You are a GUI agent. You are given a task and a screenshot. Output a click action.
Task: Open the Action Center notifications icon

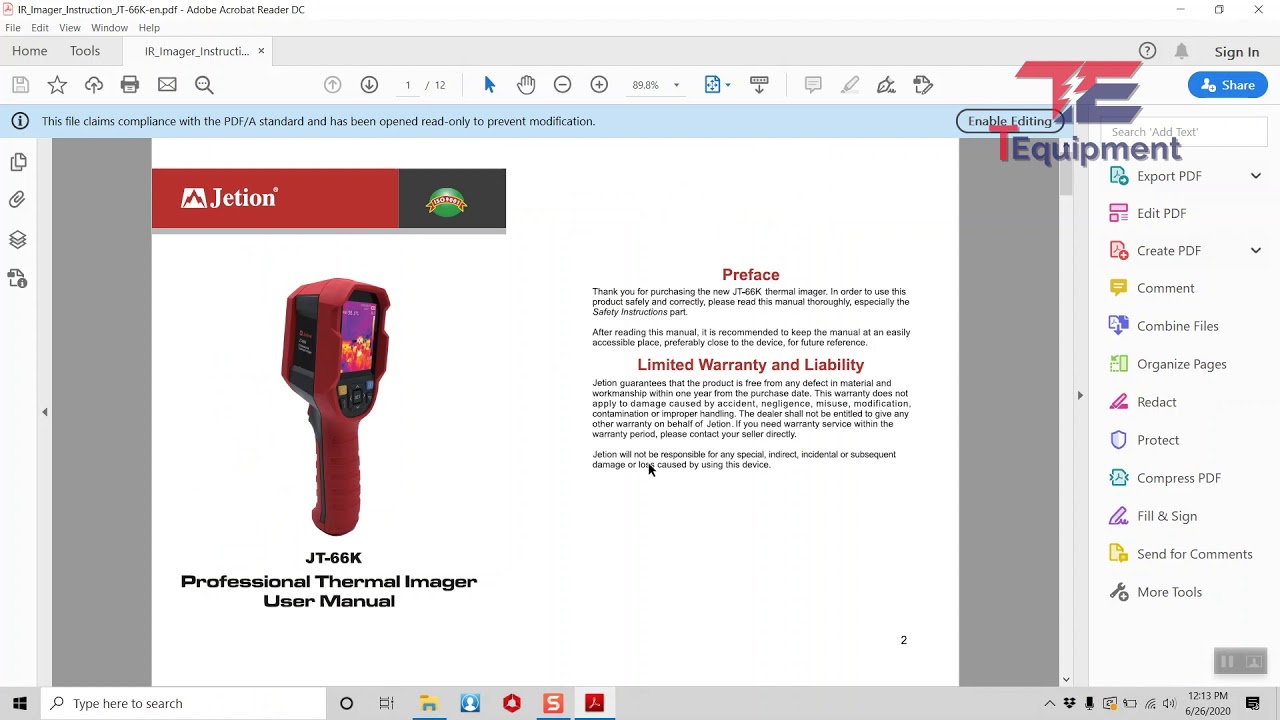(1253, 703)
